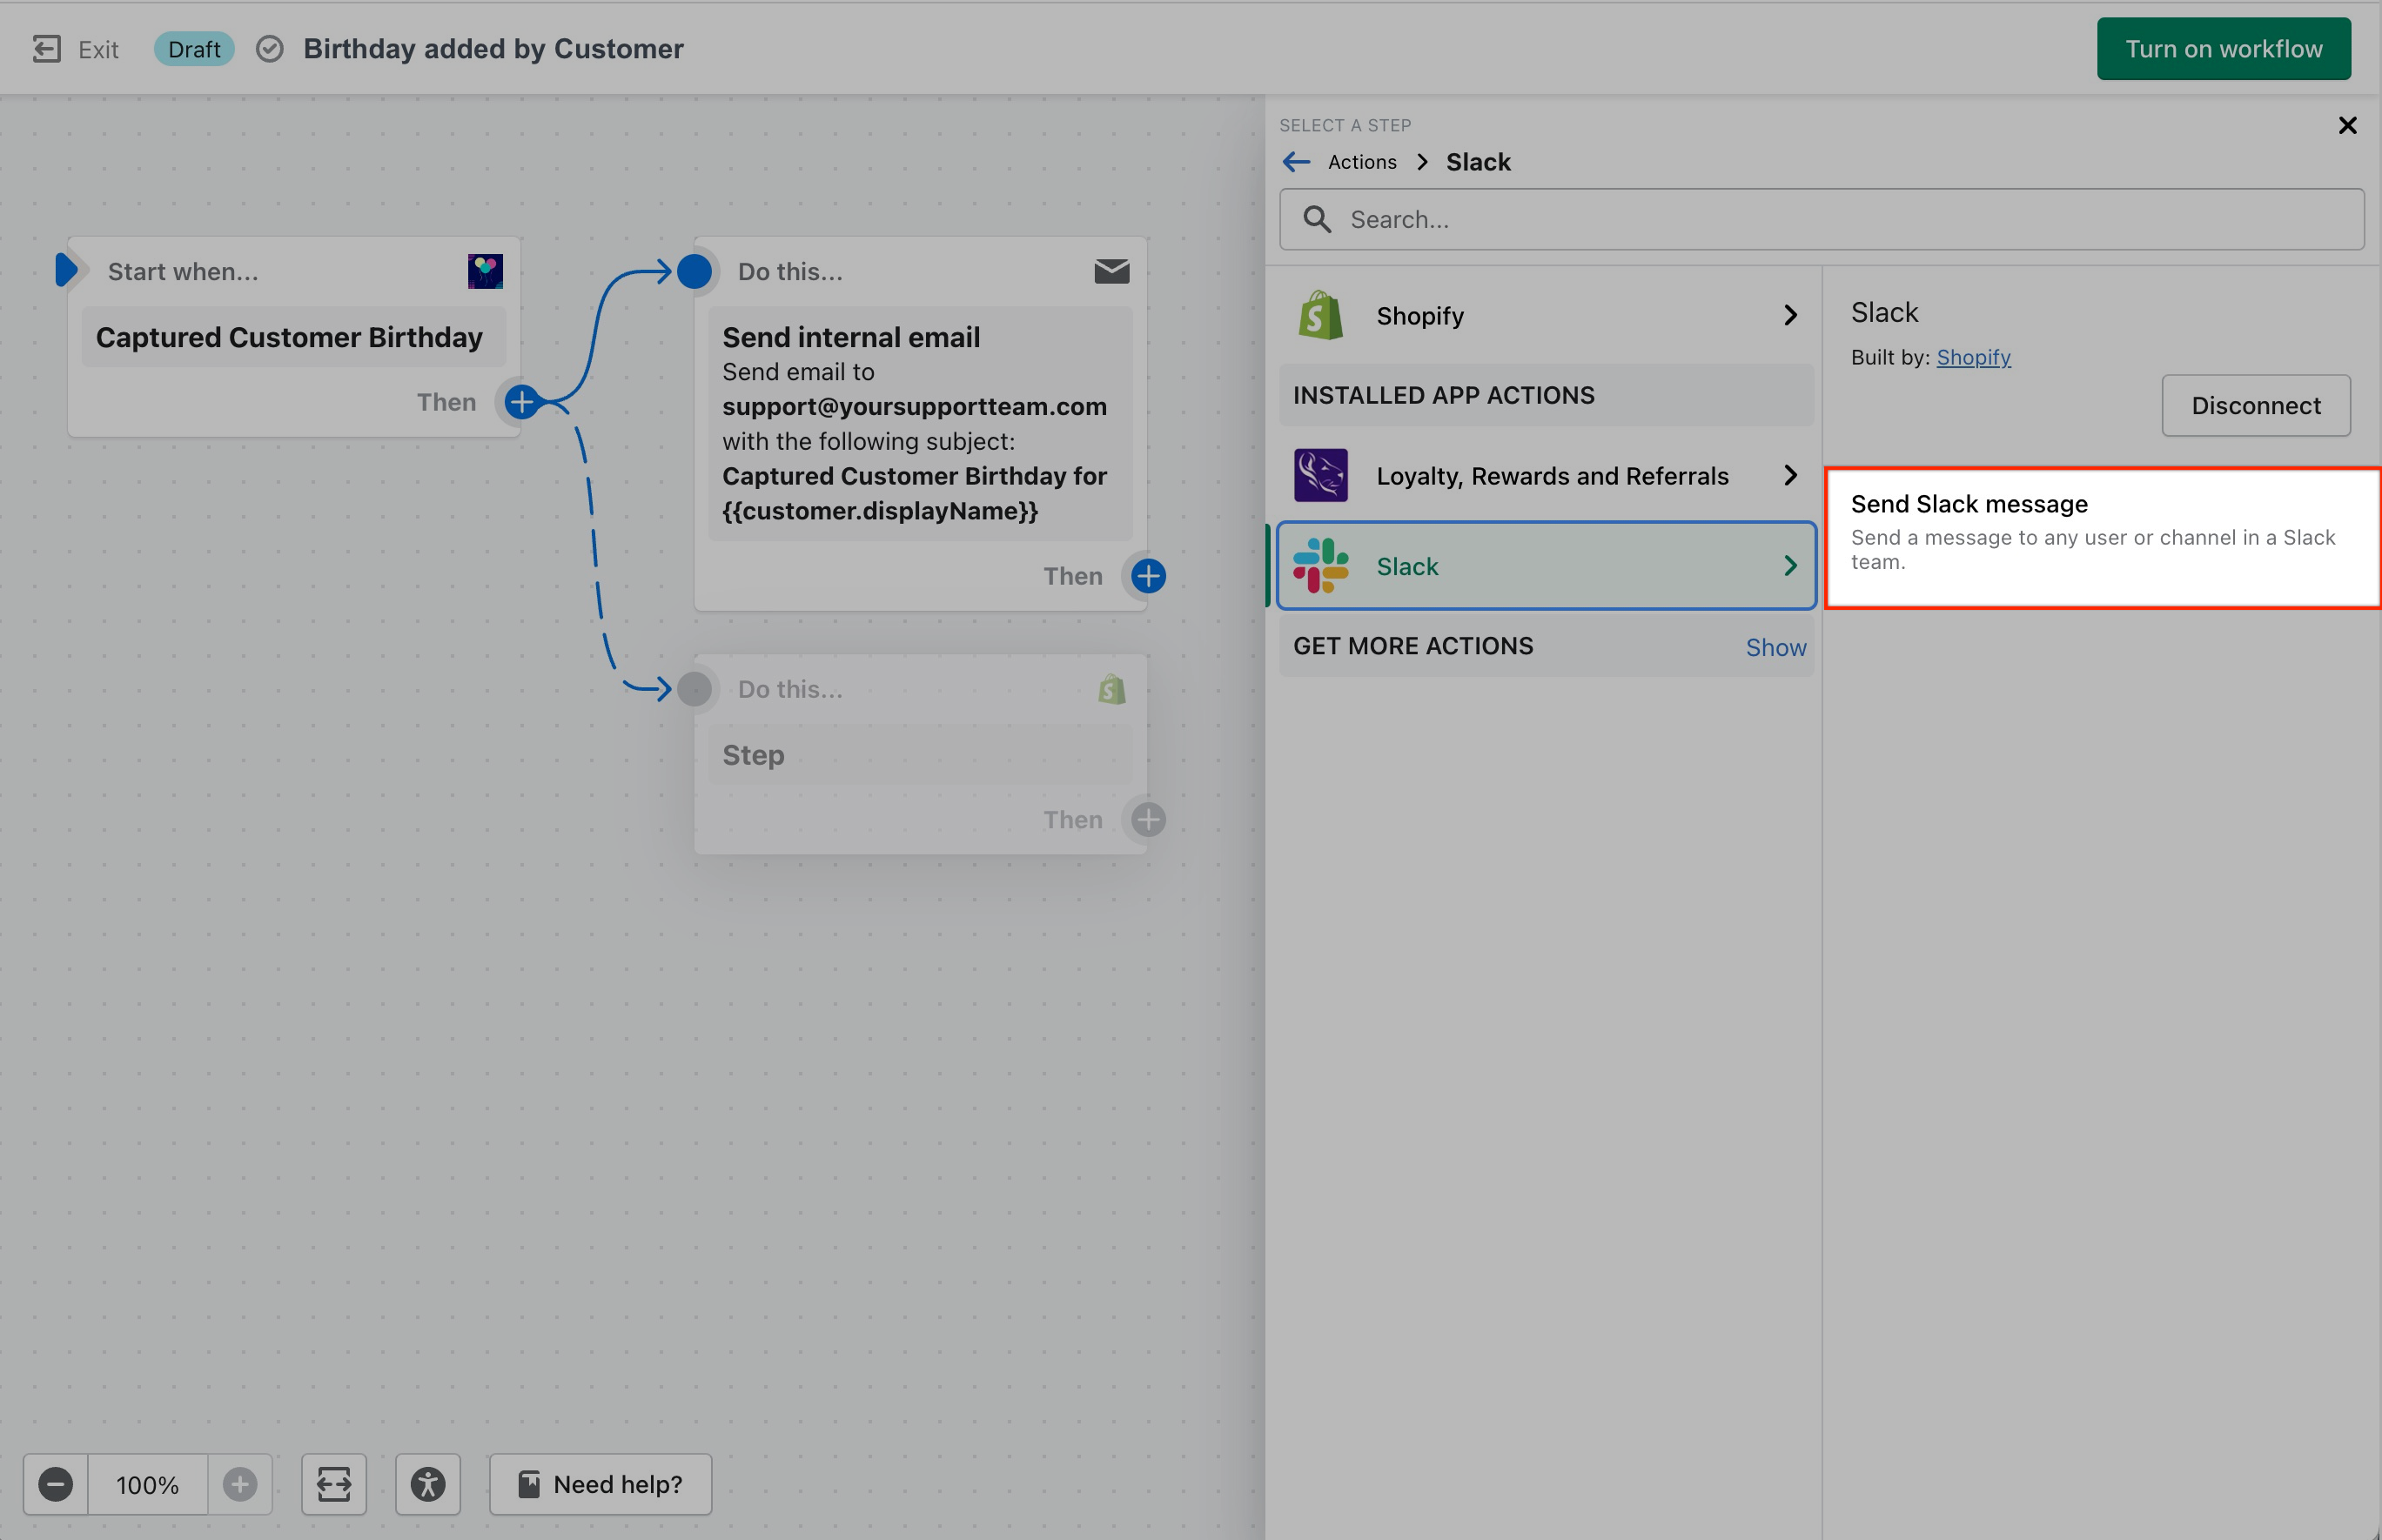Open the Send internal email step
Screen dimensions: 2382x1540
tap(920, 423)
